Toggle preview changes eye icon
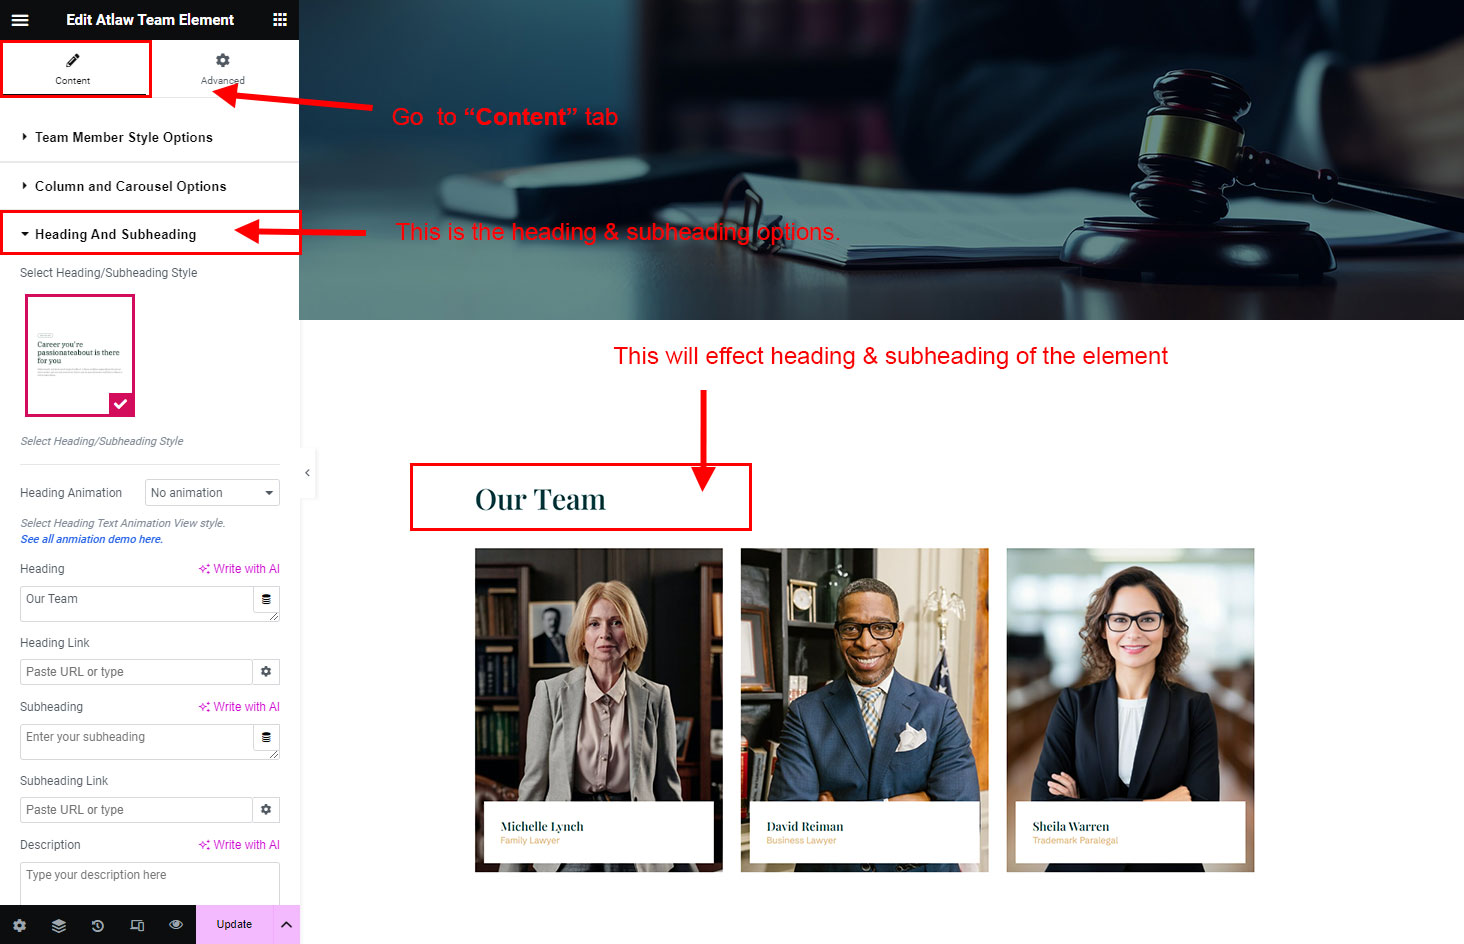The height and width of the screenshot is (944, 1464). (x=176, y=925)
